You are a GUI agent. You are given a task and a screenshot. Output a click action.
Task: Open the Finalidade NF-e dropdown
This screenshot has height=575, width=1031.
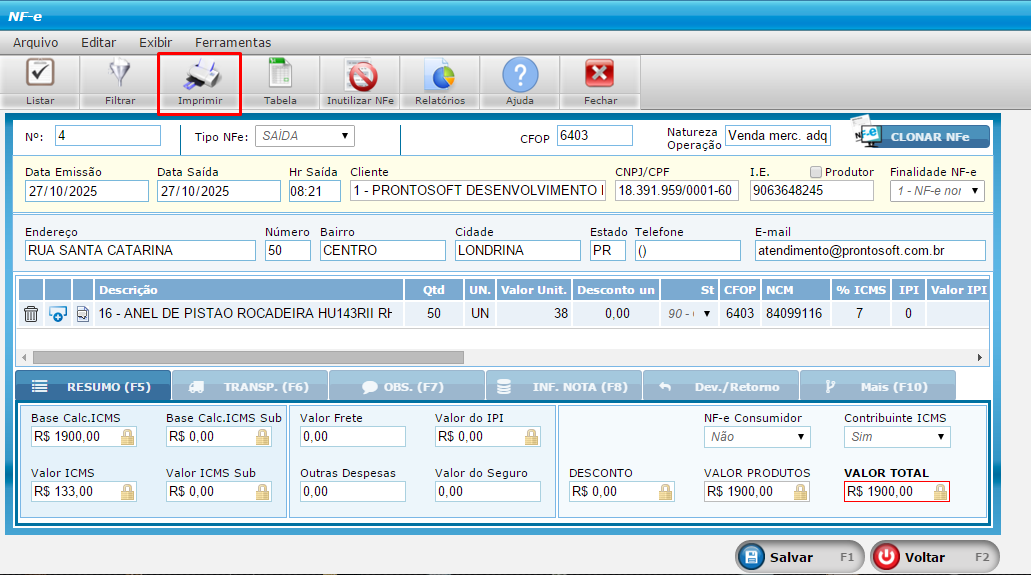(x=936, y=190)
